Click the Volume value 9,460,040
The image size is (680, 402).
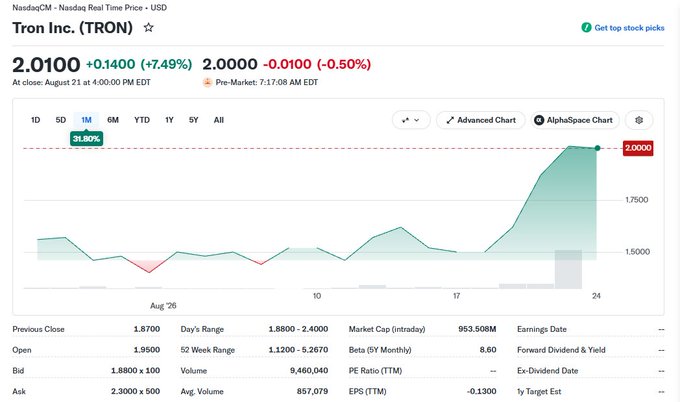click(x=309, y=371)
